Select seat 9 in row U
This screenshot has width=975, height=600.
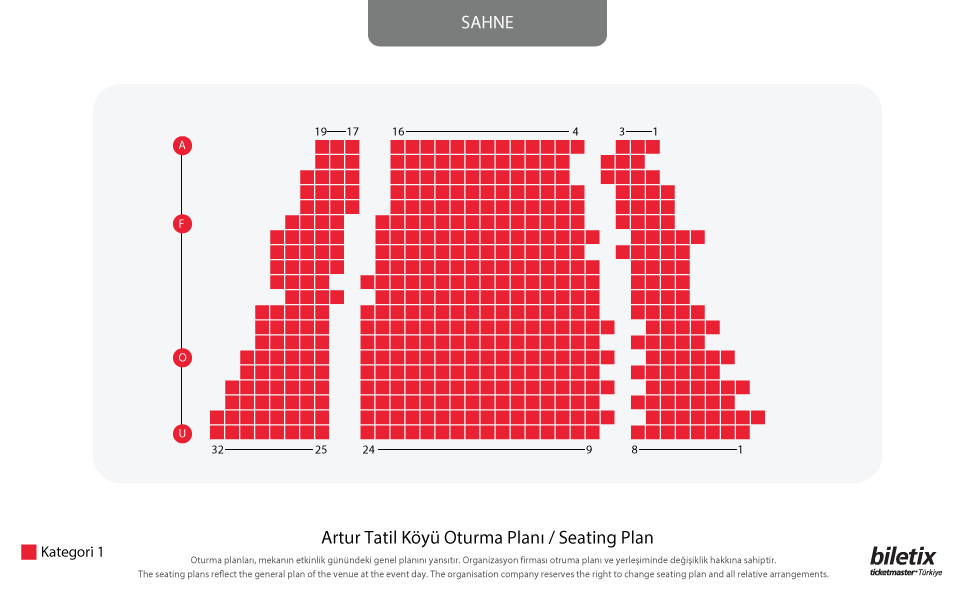[593, 432]
